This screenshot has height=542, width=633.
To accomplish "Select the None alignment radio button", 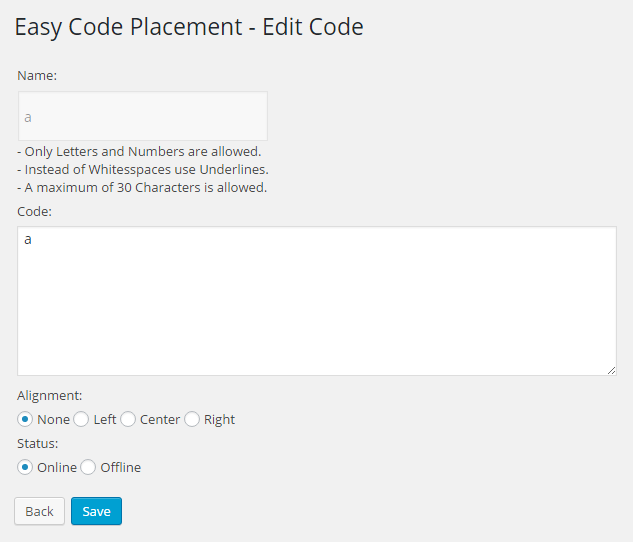I will [x=25, y=419].
